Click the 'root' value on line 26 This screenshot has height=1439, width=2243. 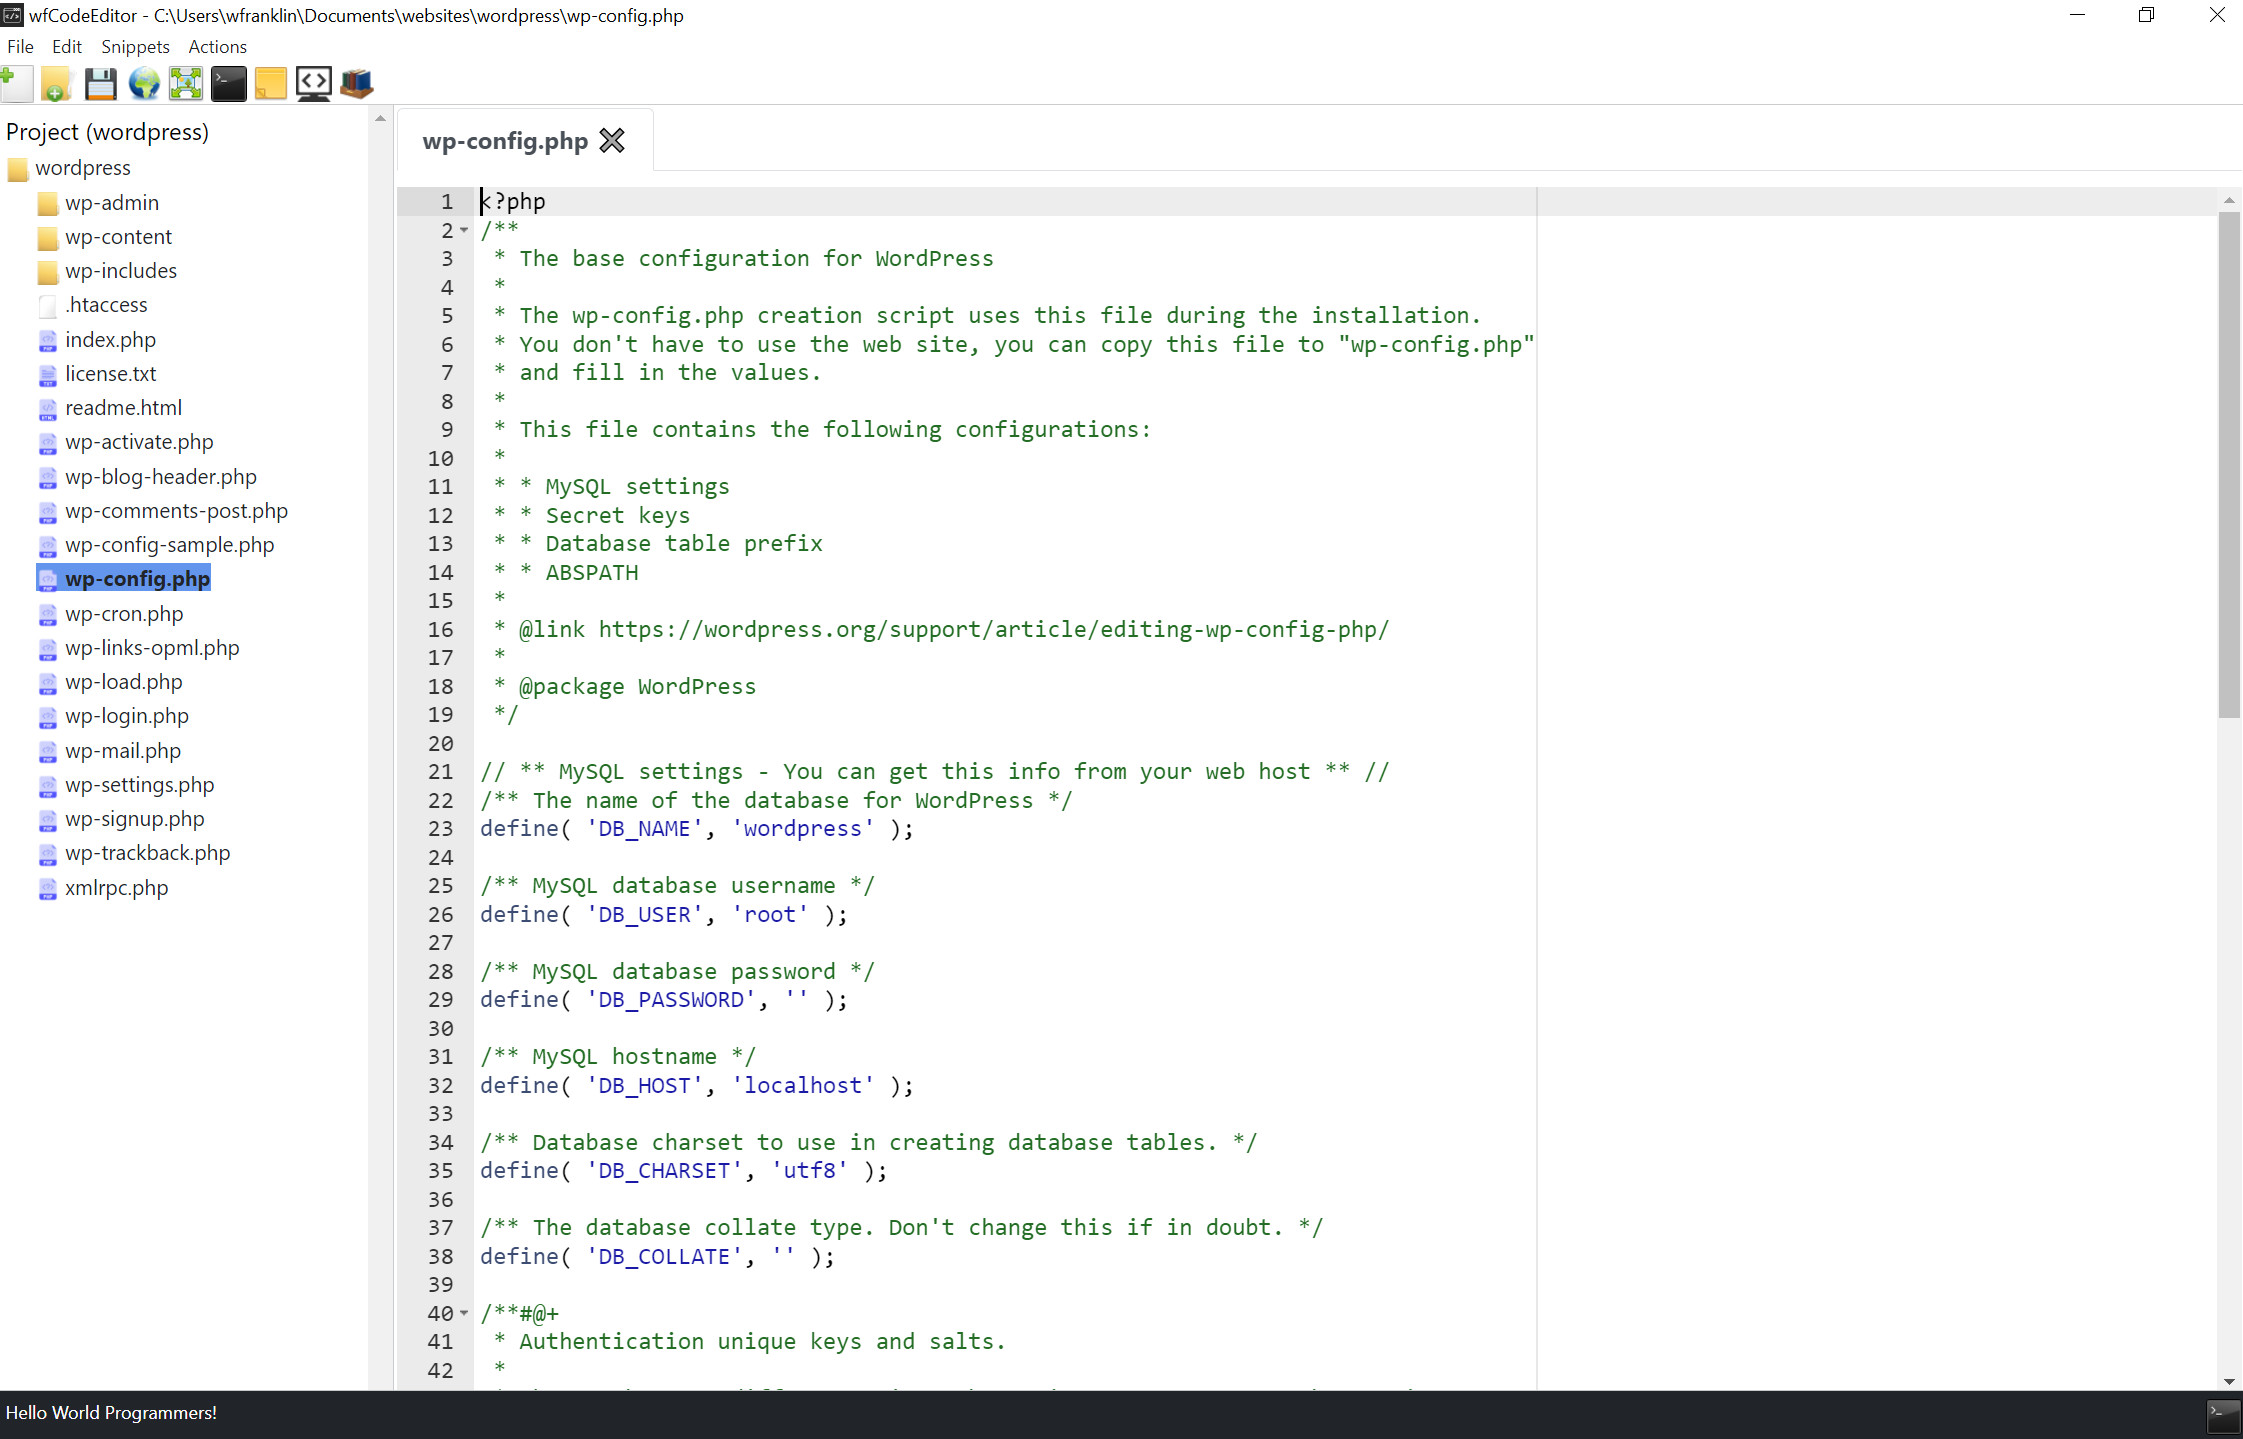(770, 915)
